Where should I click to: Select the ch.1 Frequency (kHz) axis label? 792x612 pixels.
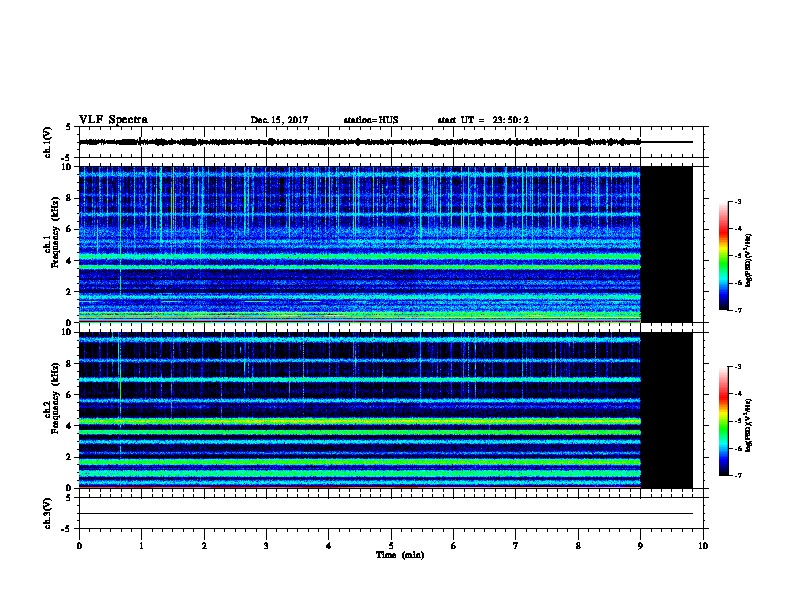52,232
